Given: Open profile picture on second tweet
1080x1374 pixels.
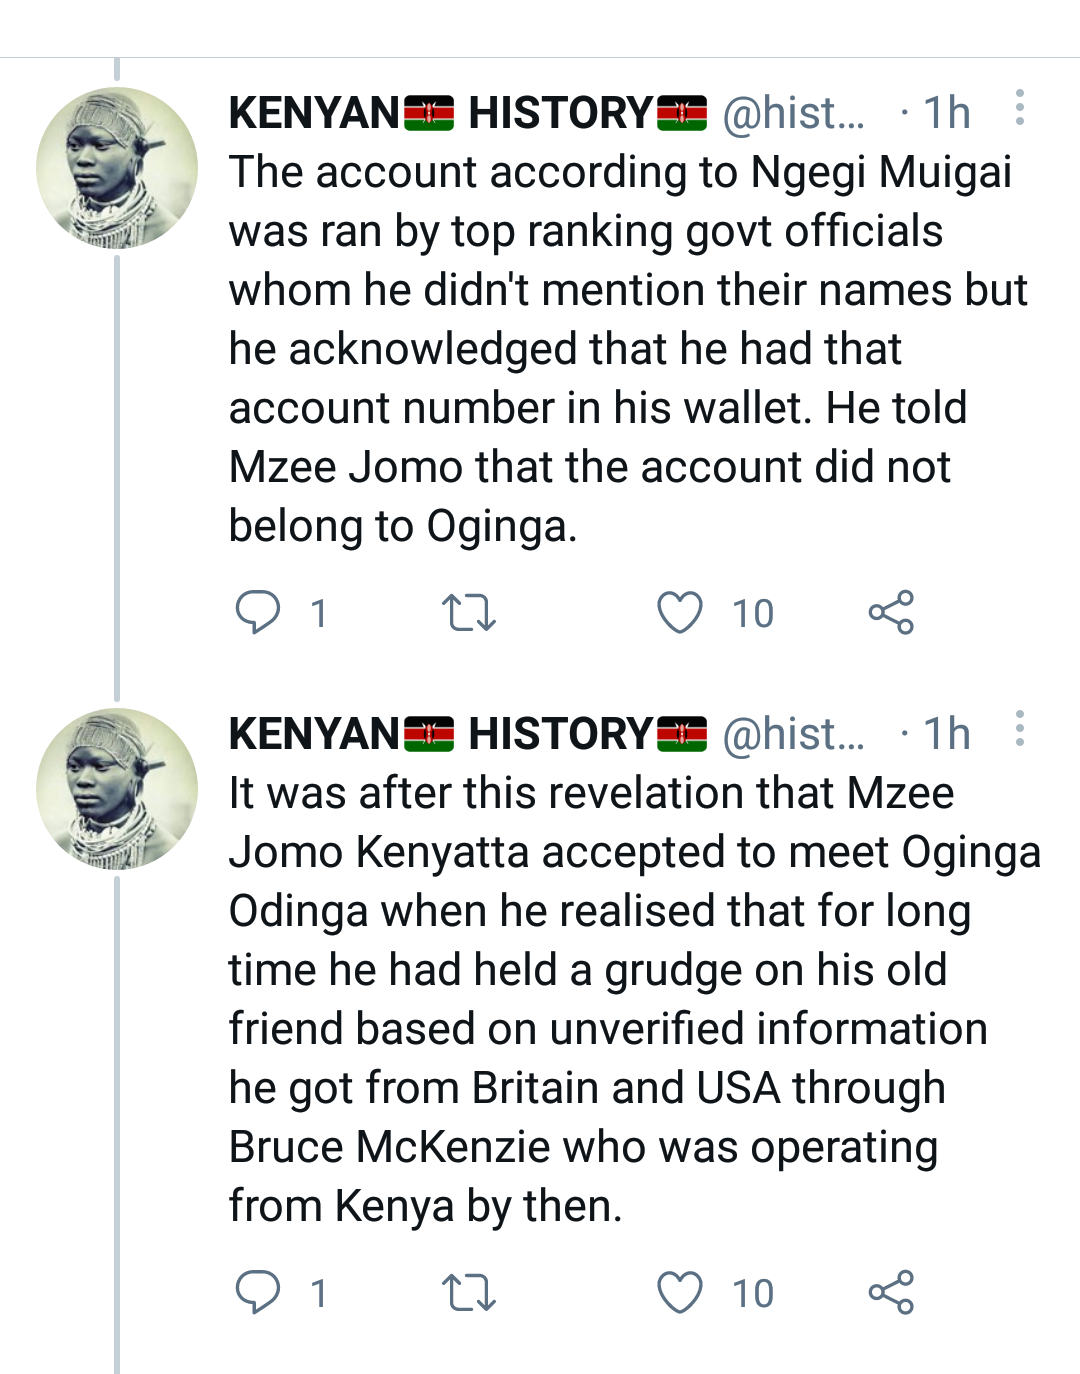Looking at the screenshot, I should pyautogui.click(x=117, y=789).
